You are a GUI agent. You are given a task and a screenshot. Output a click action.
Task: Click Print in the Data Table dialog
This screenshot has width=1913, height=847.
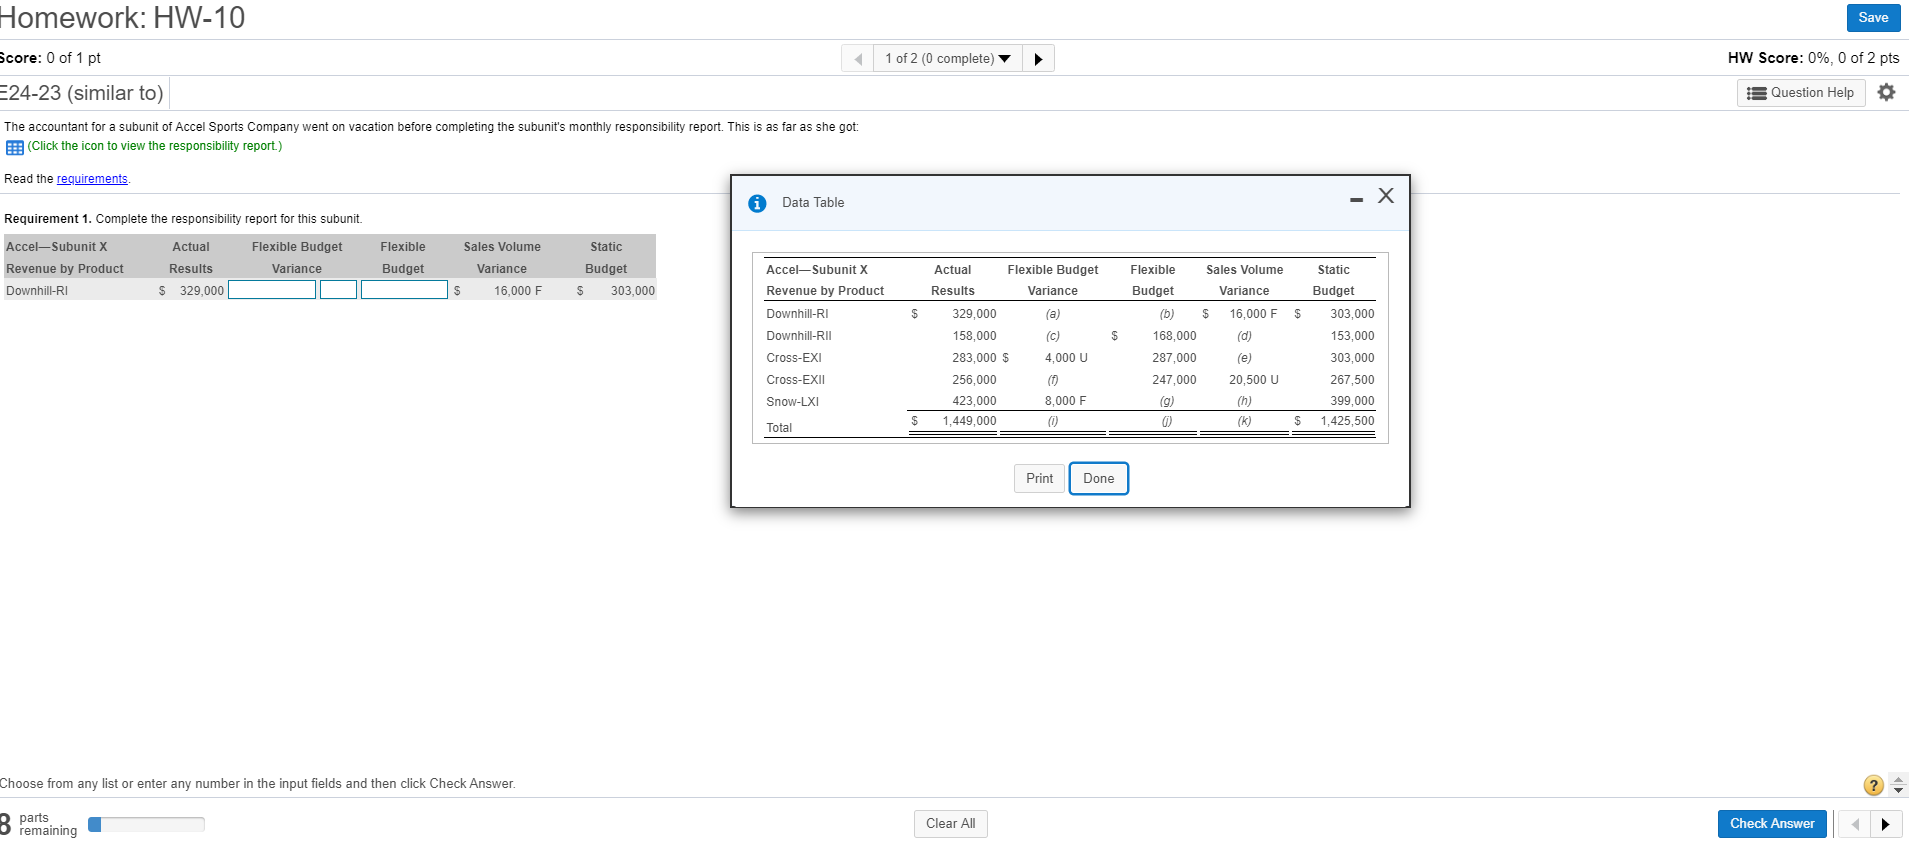(1039, 479)
